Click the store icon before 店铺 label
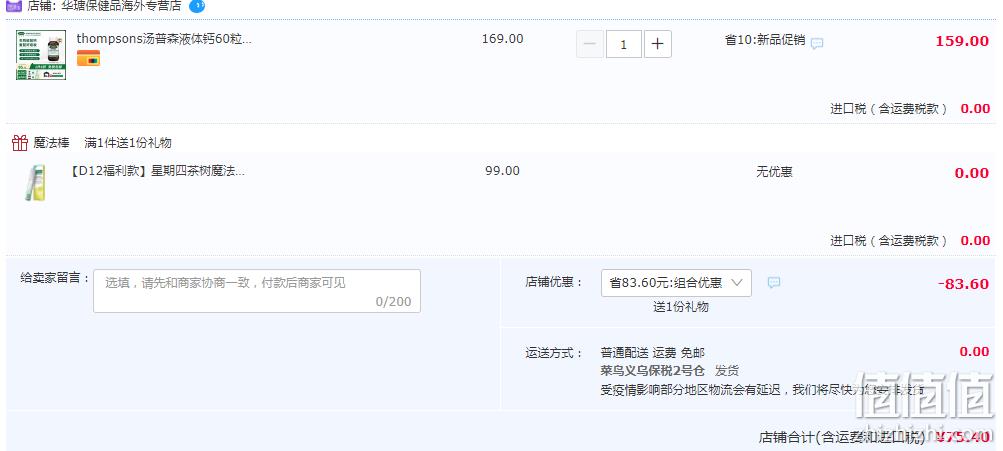Image resolution: width=1003 pixels, height=451 pixels. 14,5
